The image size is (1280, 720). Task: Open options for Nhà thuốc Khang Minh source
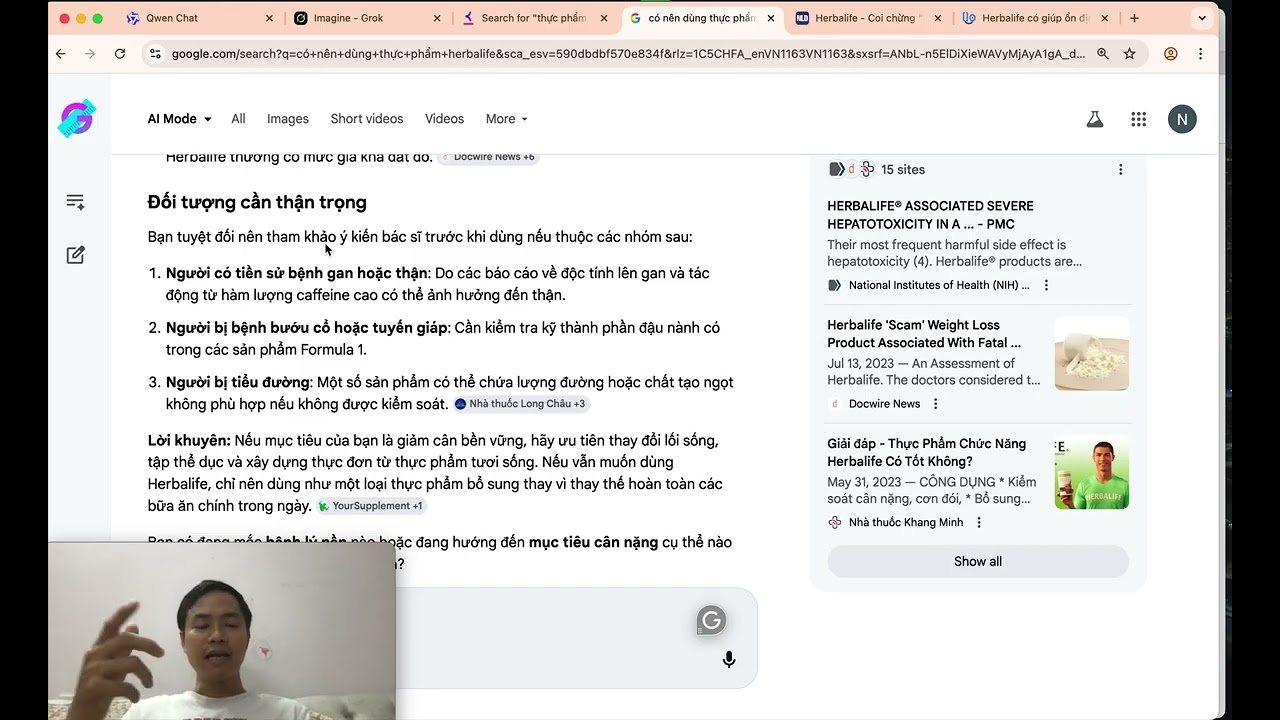(x=979, y=522)
